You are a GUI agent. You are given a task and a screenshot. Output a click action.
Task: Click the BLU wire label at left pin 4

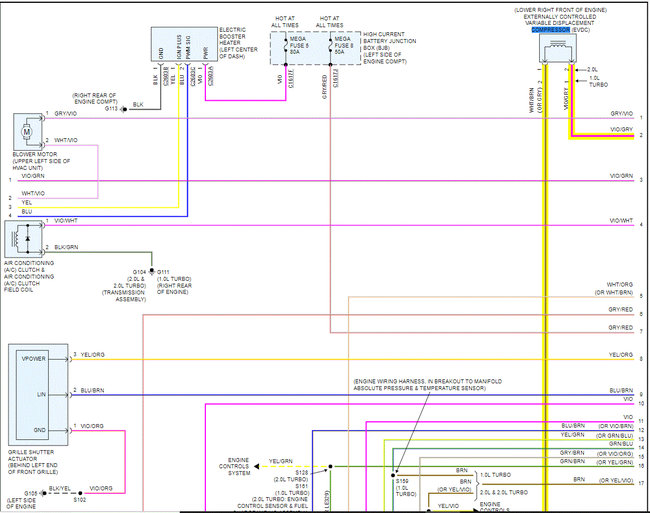[x=27, y=212]
